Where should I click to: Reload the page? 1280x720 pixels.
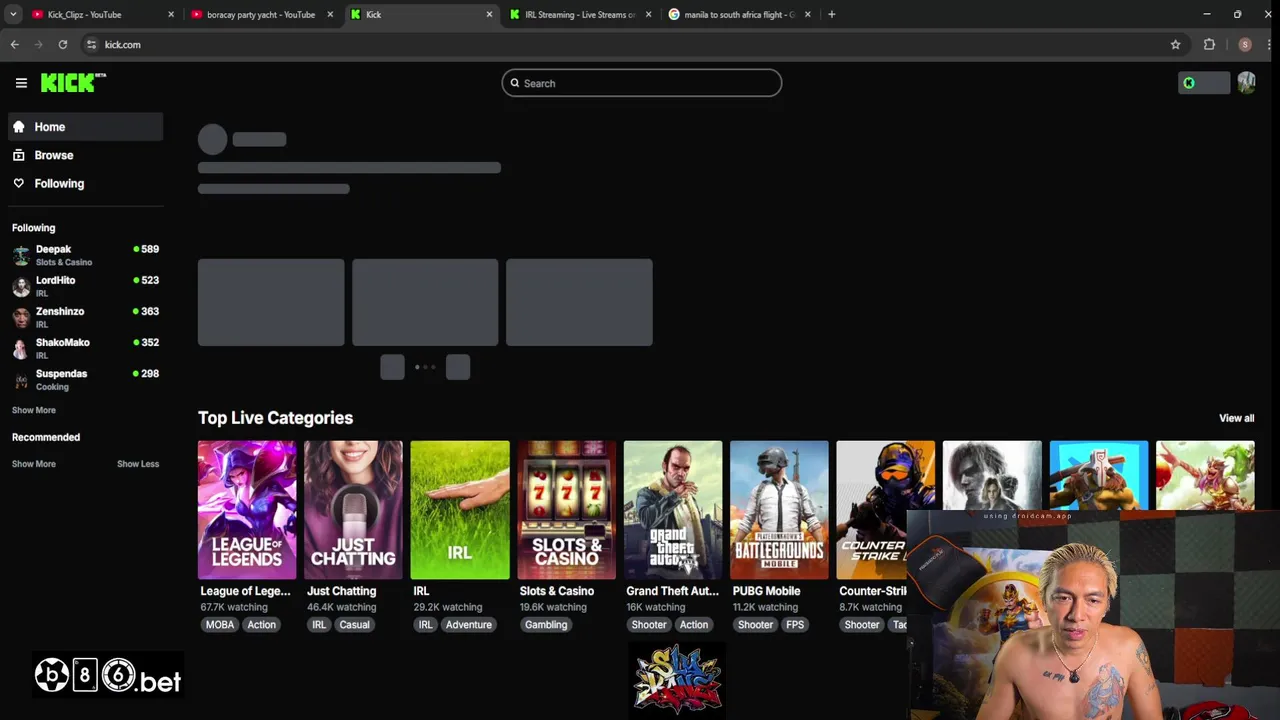point(62,44)
